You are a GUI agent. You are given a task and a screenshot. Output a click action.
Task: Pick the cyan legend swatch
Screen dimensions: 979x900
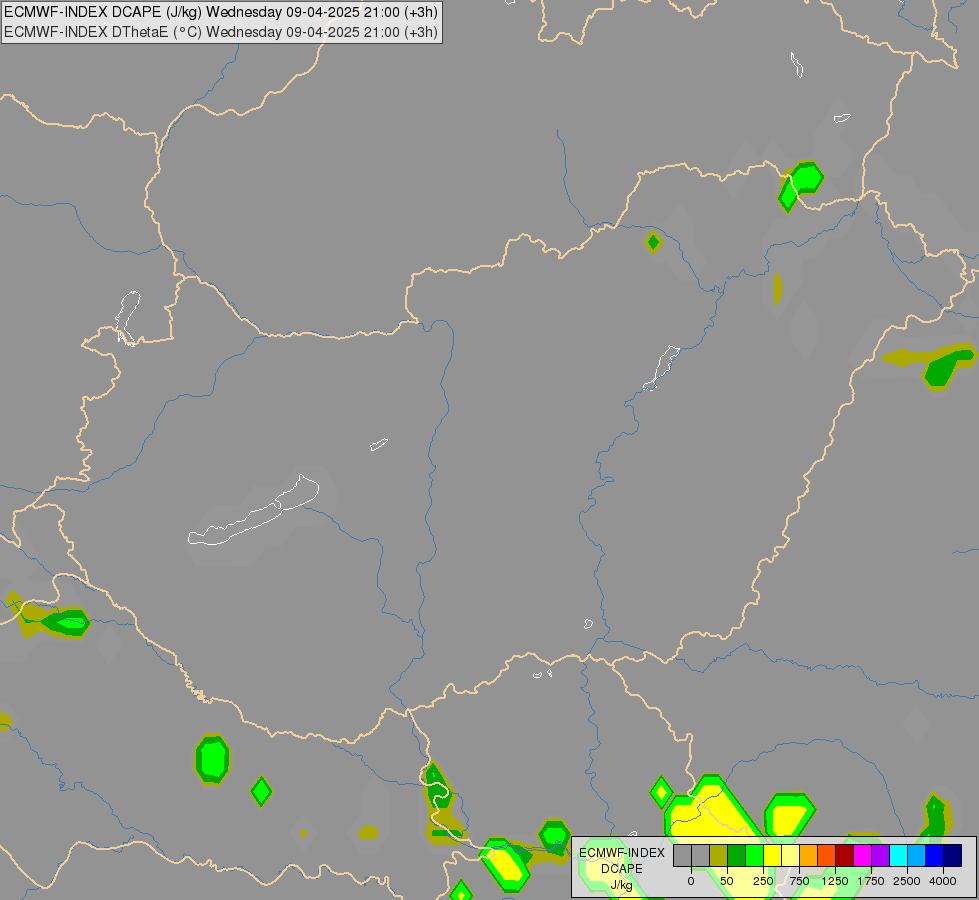(x=898, y=855)
